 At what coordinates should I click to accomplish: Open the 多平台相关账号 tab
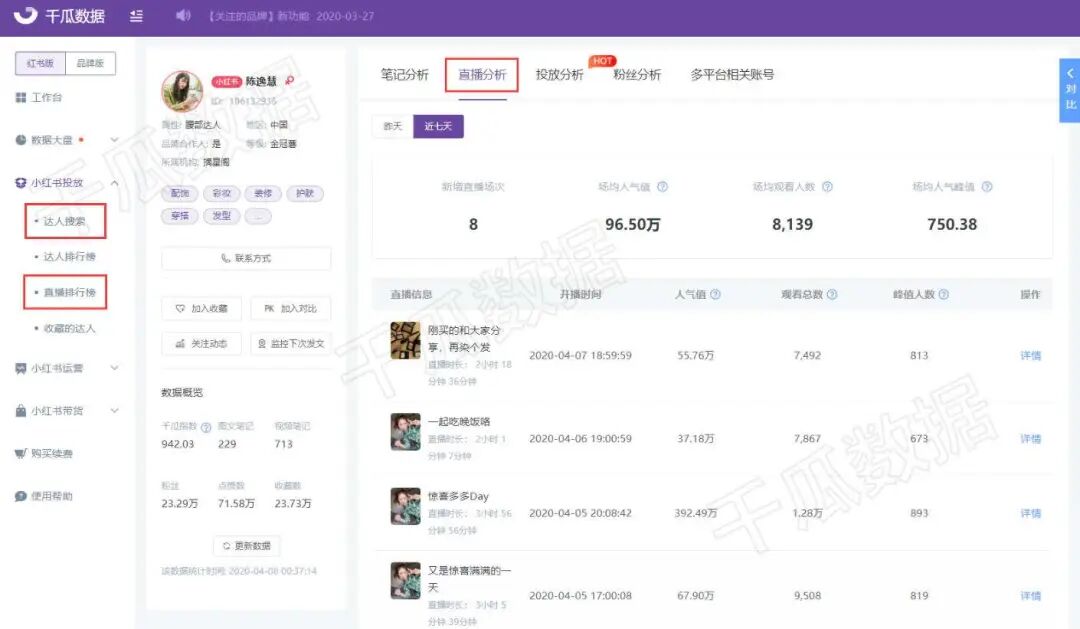(732, 74)
